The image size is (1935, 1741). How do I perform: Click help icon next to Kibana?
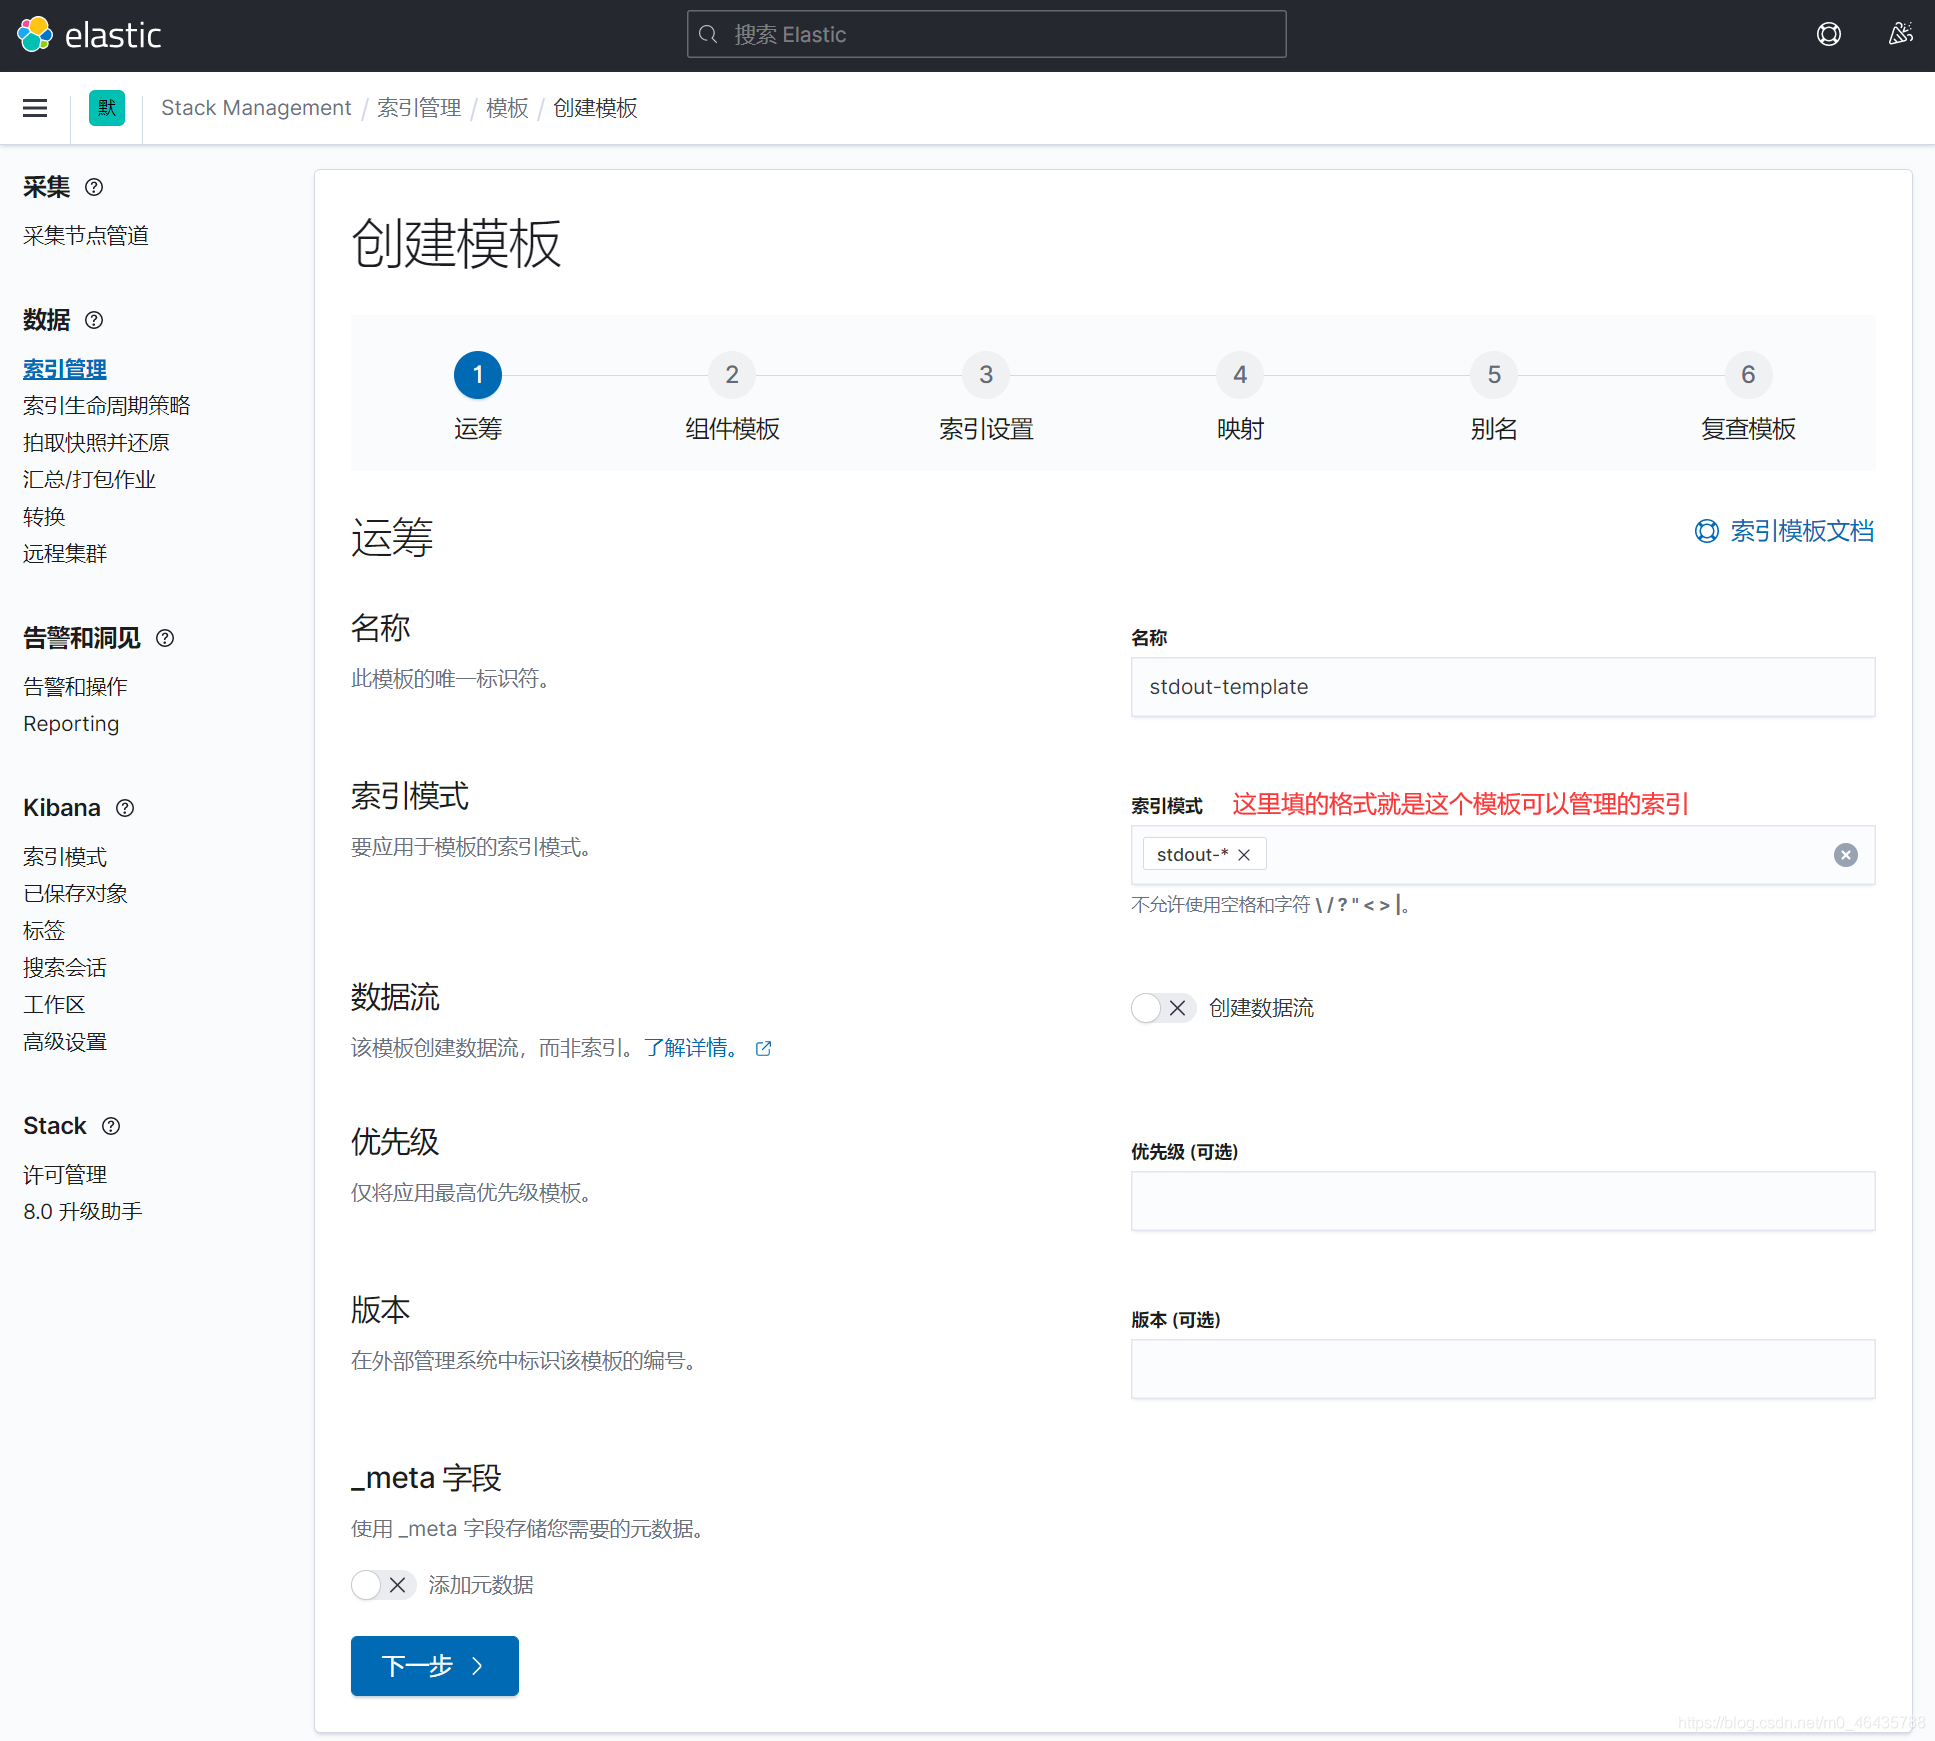125,808
